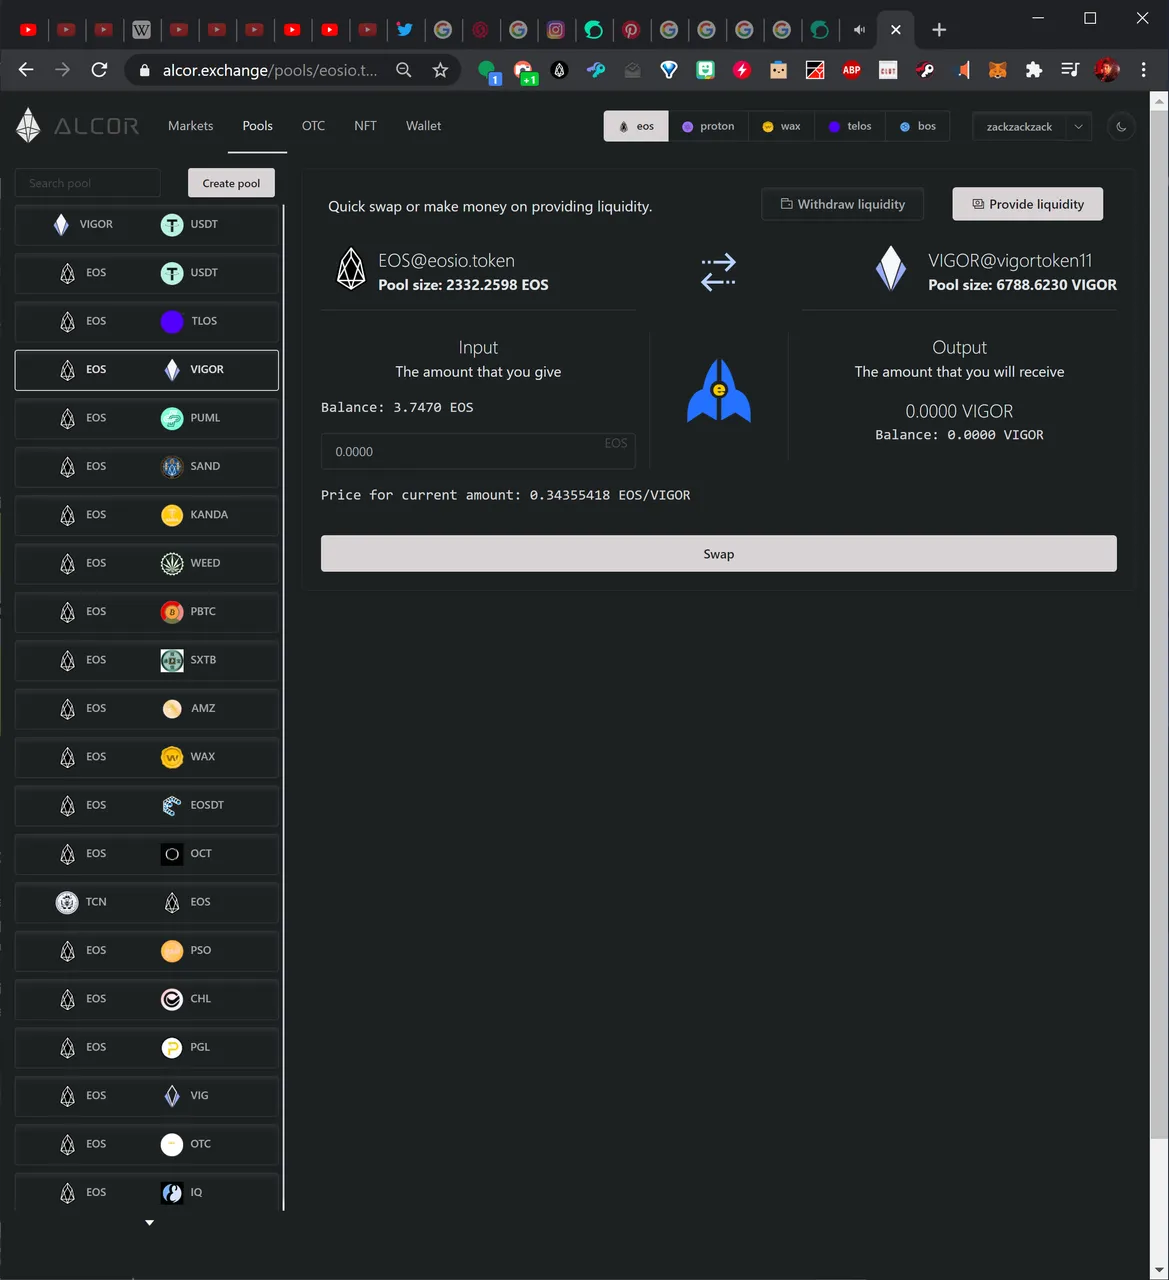Click the PSO token icon
Viewport: 1169px width, 1280px height.
click(172, 951)
